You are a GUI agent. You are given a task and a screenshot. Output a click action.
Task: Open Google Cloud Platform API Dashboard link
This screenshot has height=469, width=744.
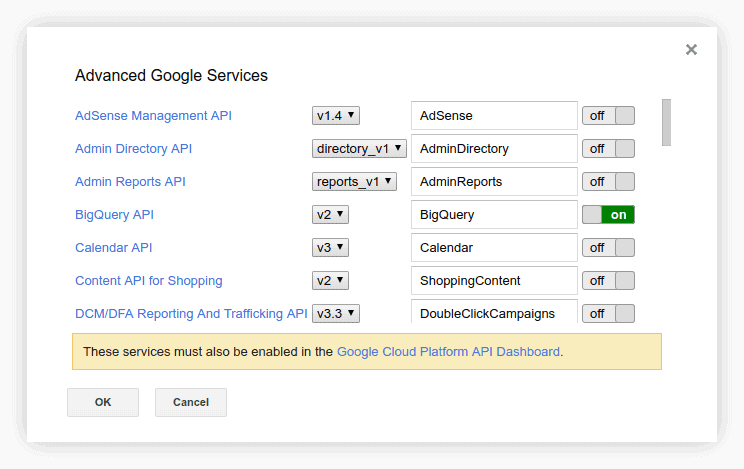click(448, 352)
